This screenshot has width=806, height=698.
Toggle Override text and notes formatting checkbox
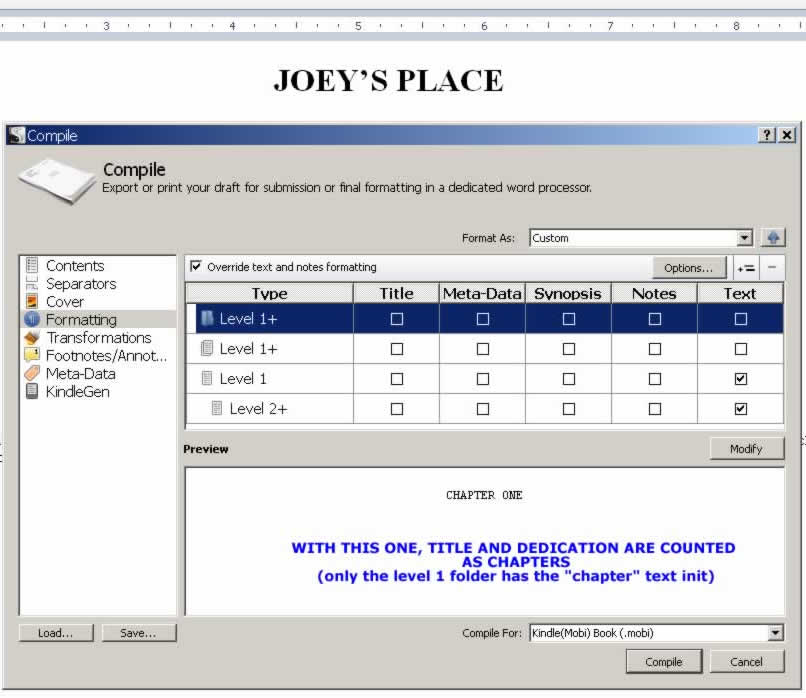[x=195, y=267]
